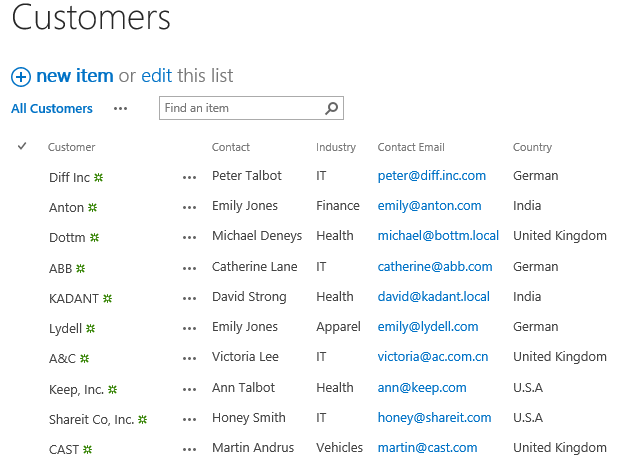This screenshot has height=467, width=640.
Task: Open the ellipsis menu for CAST row
Action: [189, 450]
